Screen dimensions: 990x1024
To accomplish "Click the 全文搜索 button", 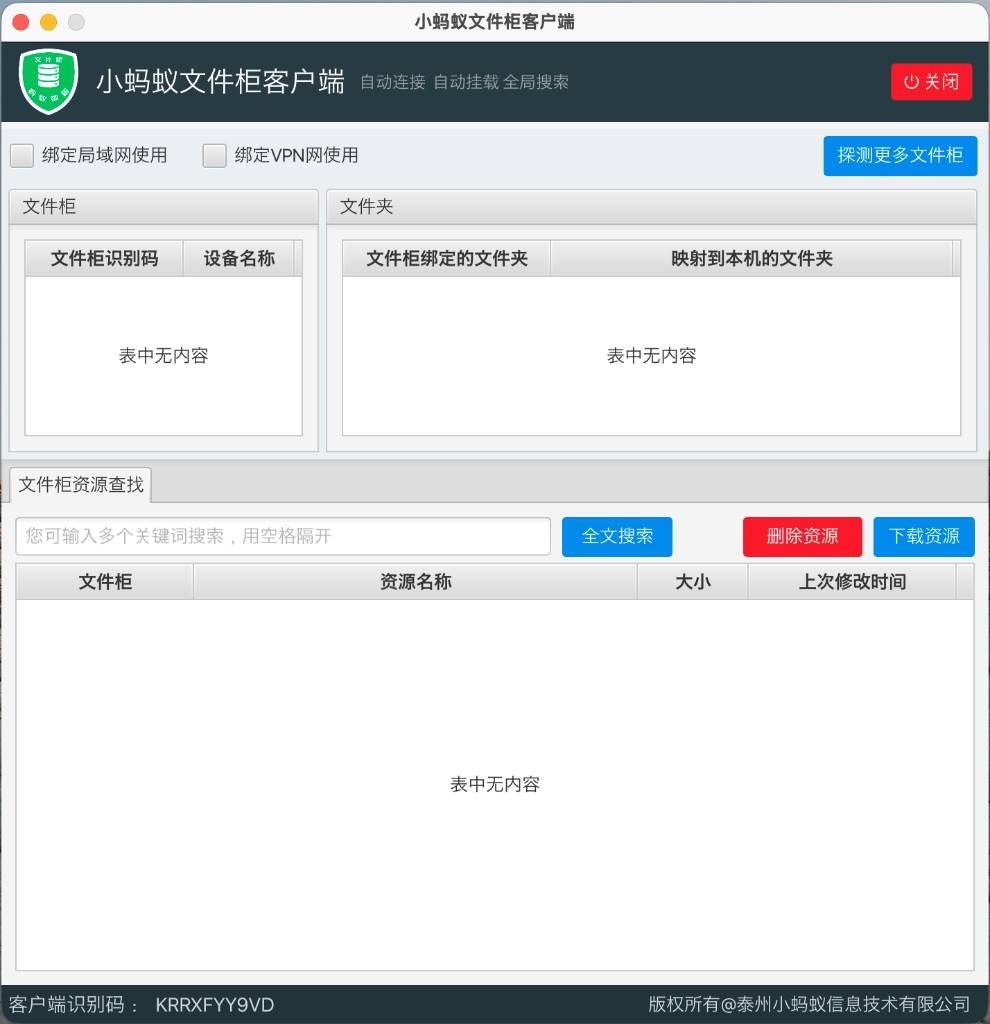I will 616,536.
